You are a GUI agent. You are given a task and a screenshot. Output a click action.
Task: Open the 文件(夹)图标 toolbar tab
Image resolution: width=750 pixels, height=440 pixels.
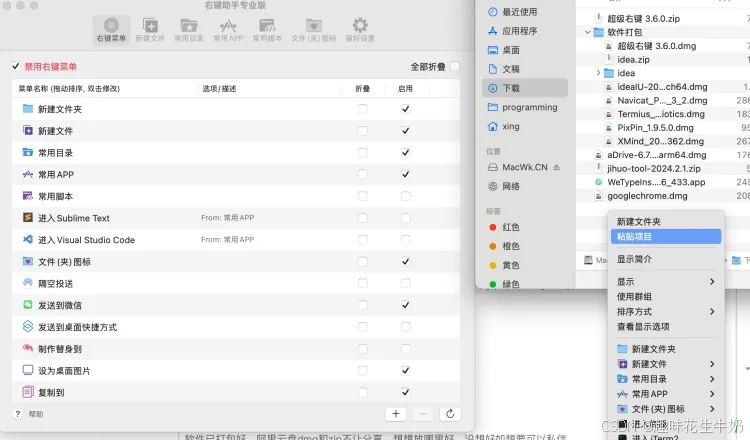(x=314, y=30)
